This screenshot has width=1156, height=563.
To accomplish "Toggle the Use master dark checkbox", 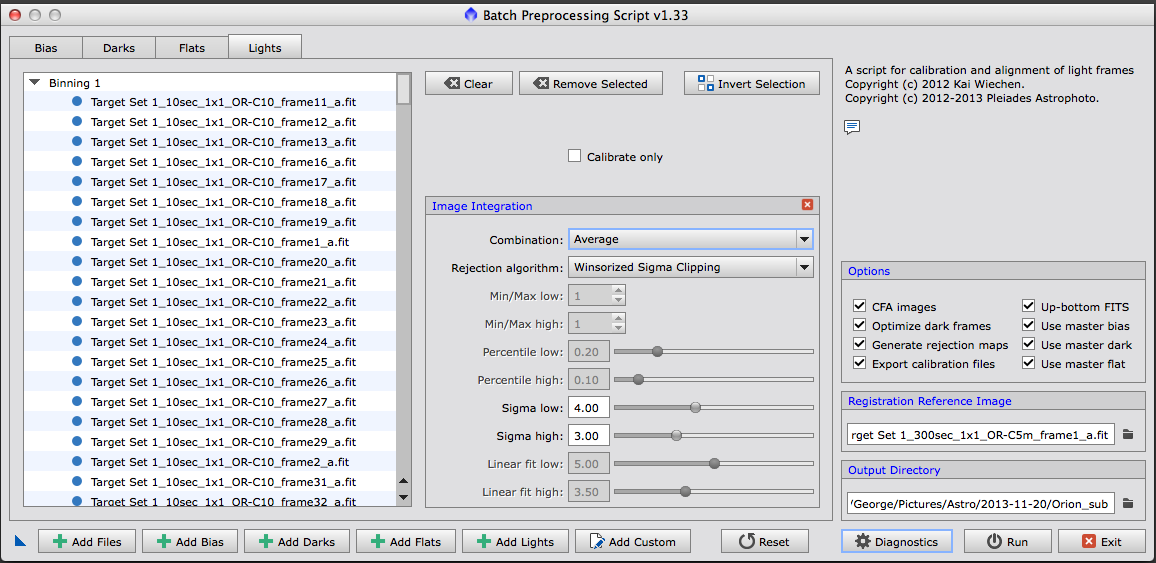I will [x=1028, y=345].
